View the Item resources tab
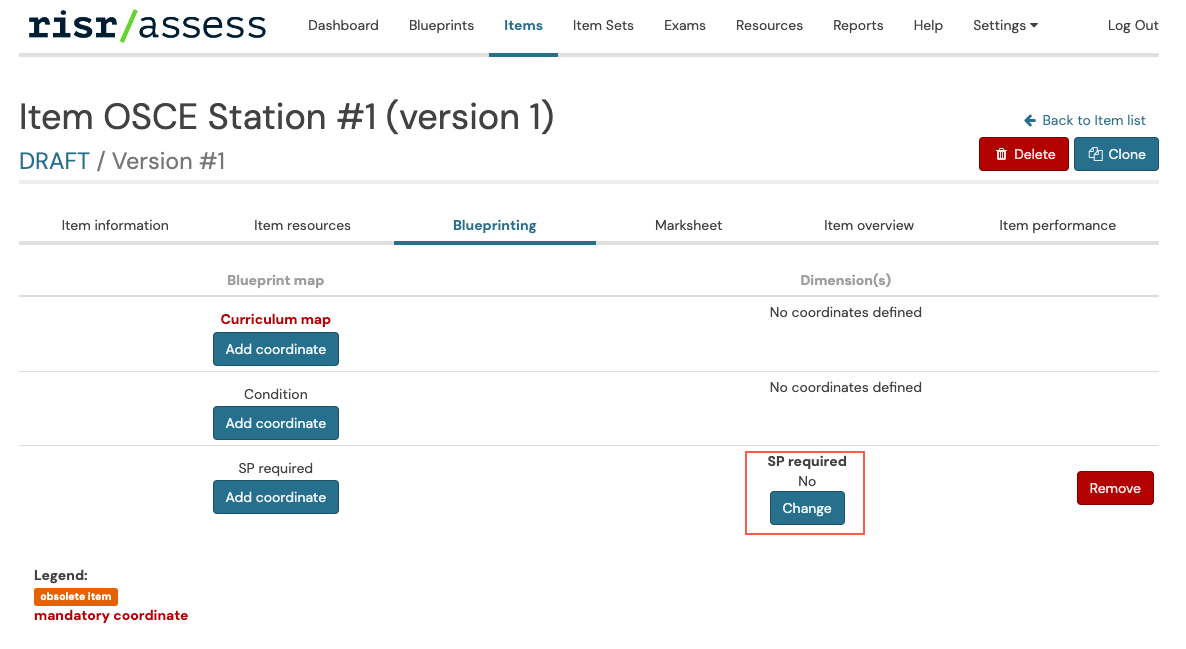Screen dimensions: 1186x649 tap(302, 225)
